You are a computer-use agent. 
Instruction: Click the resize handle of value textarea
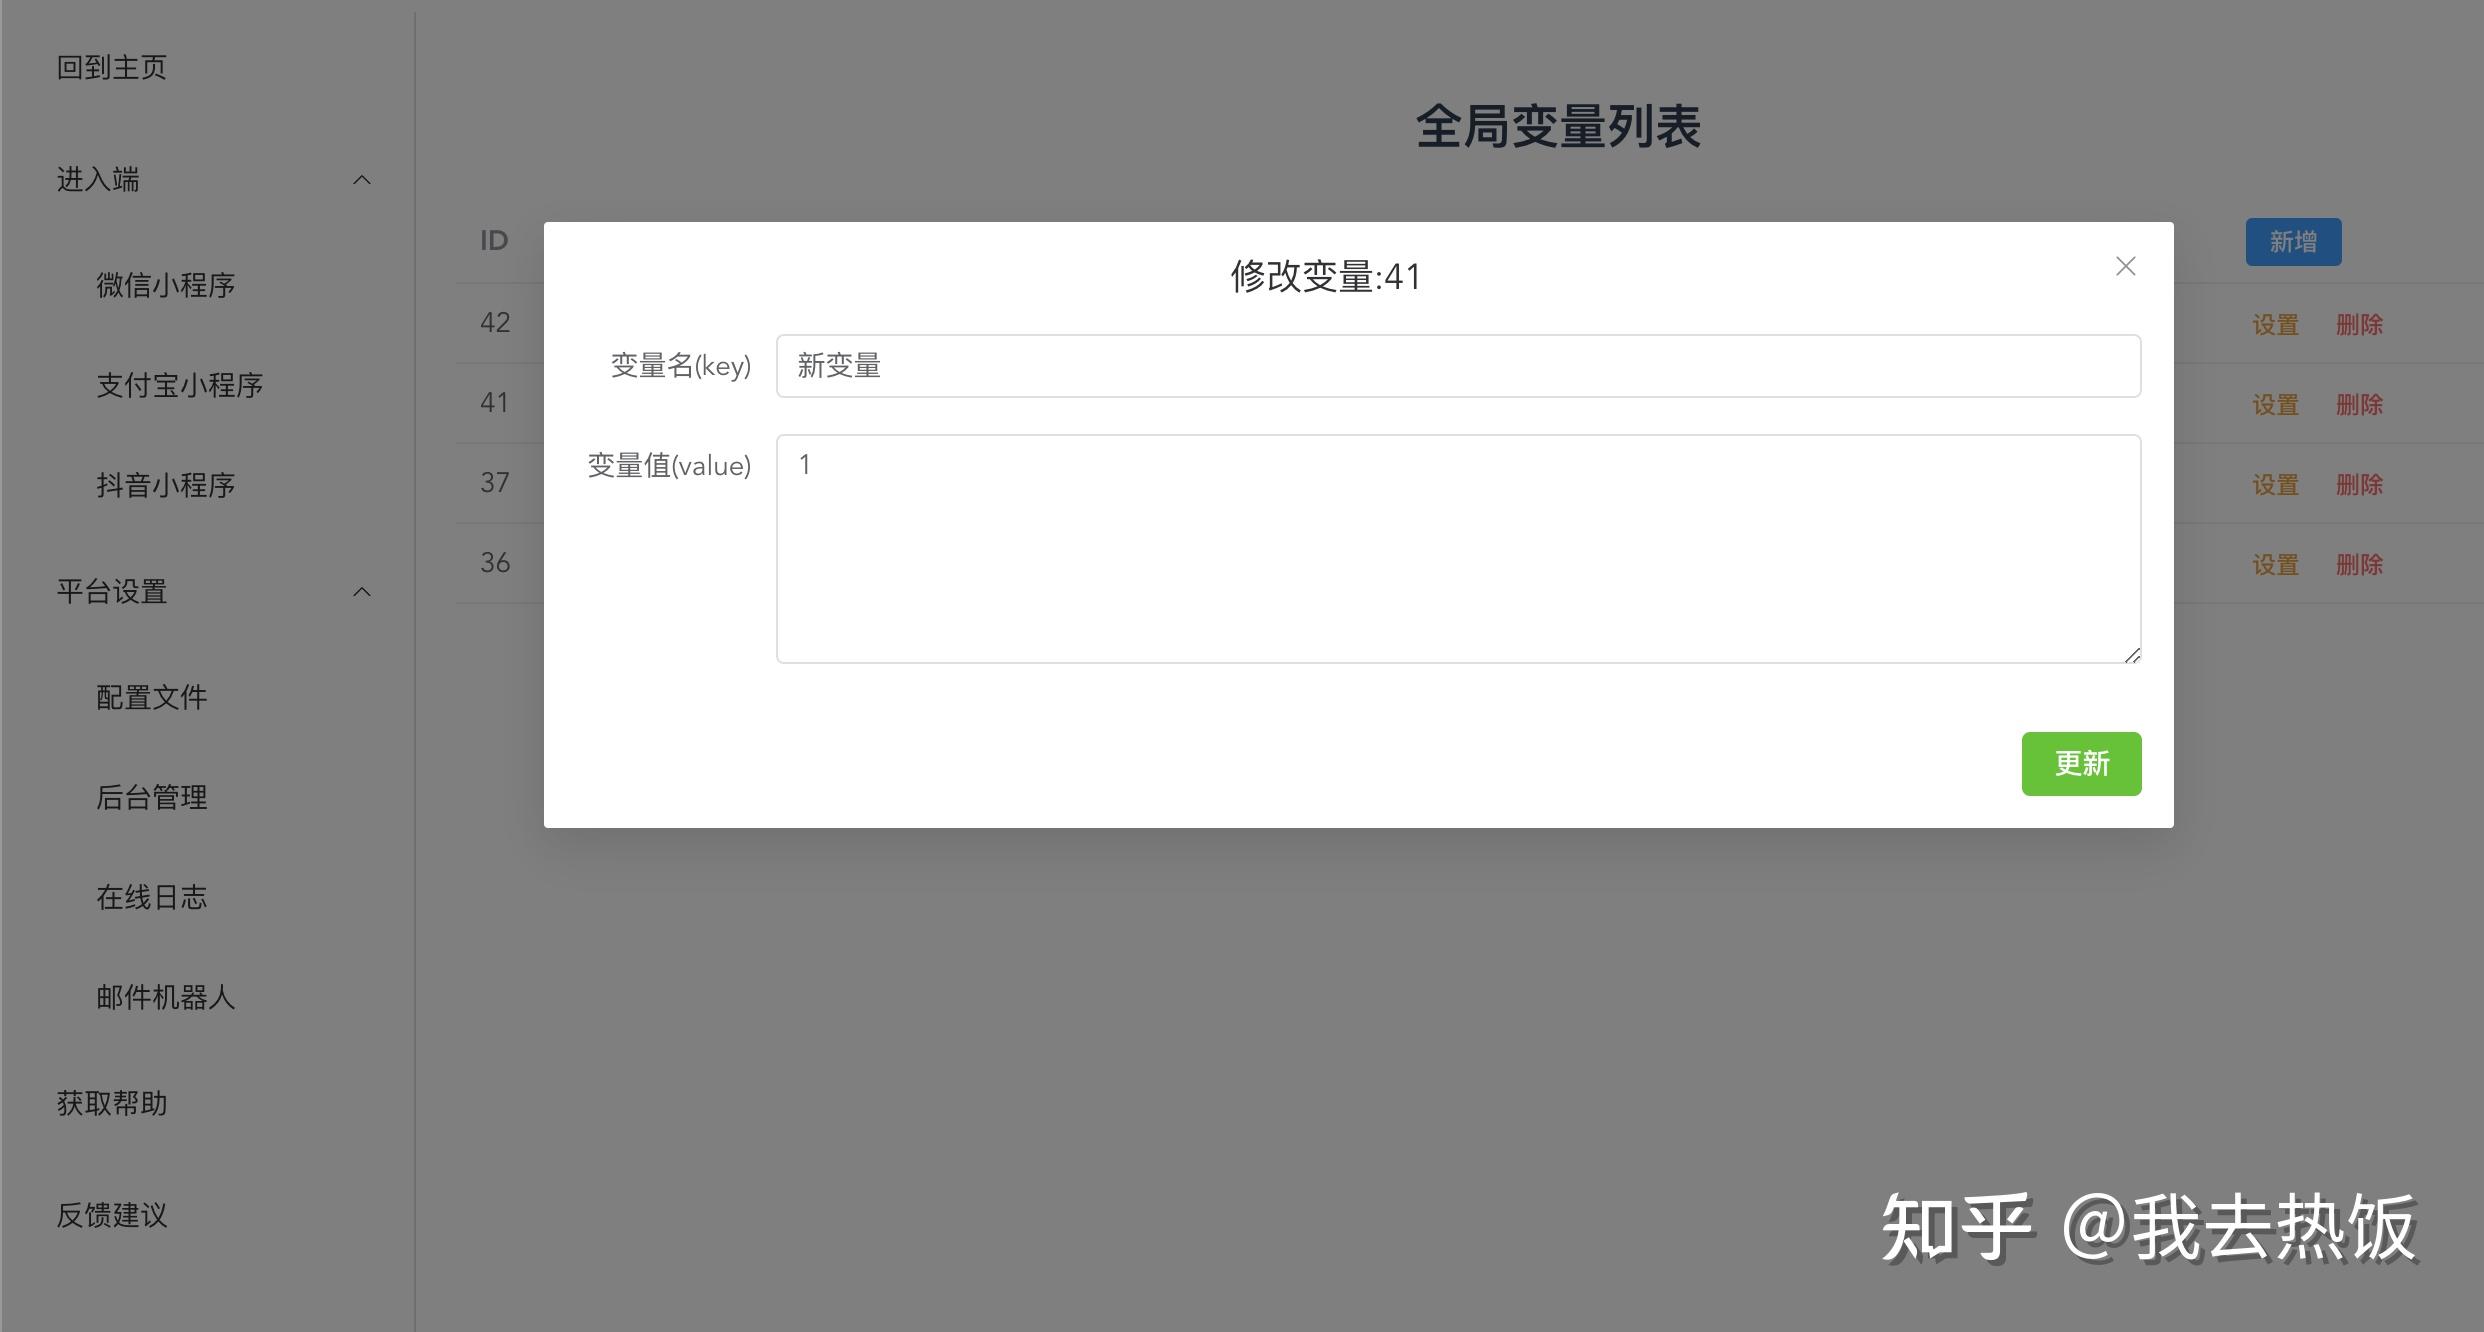point(2131,654)
